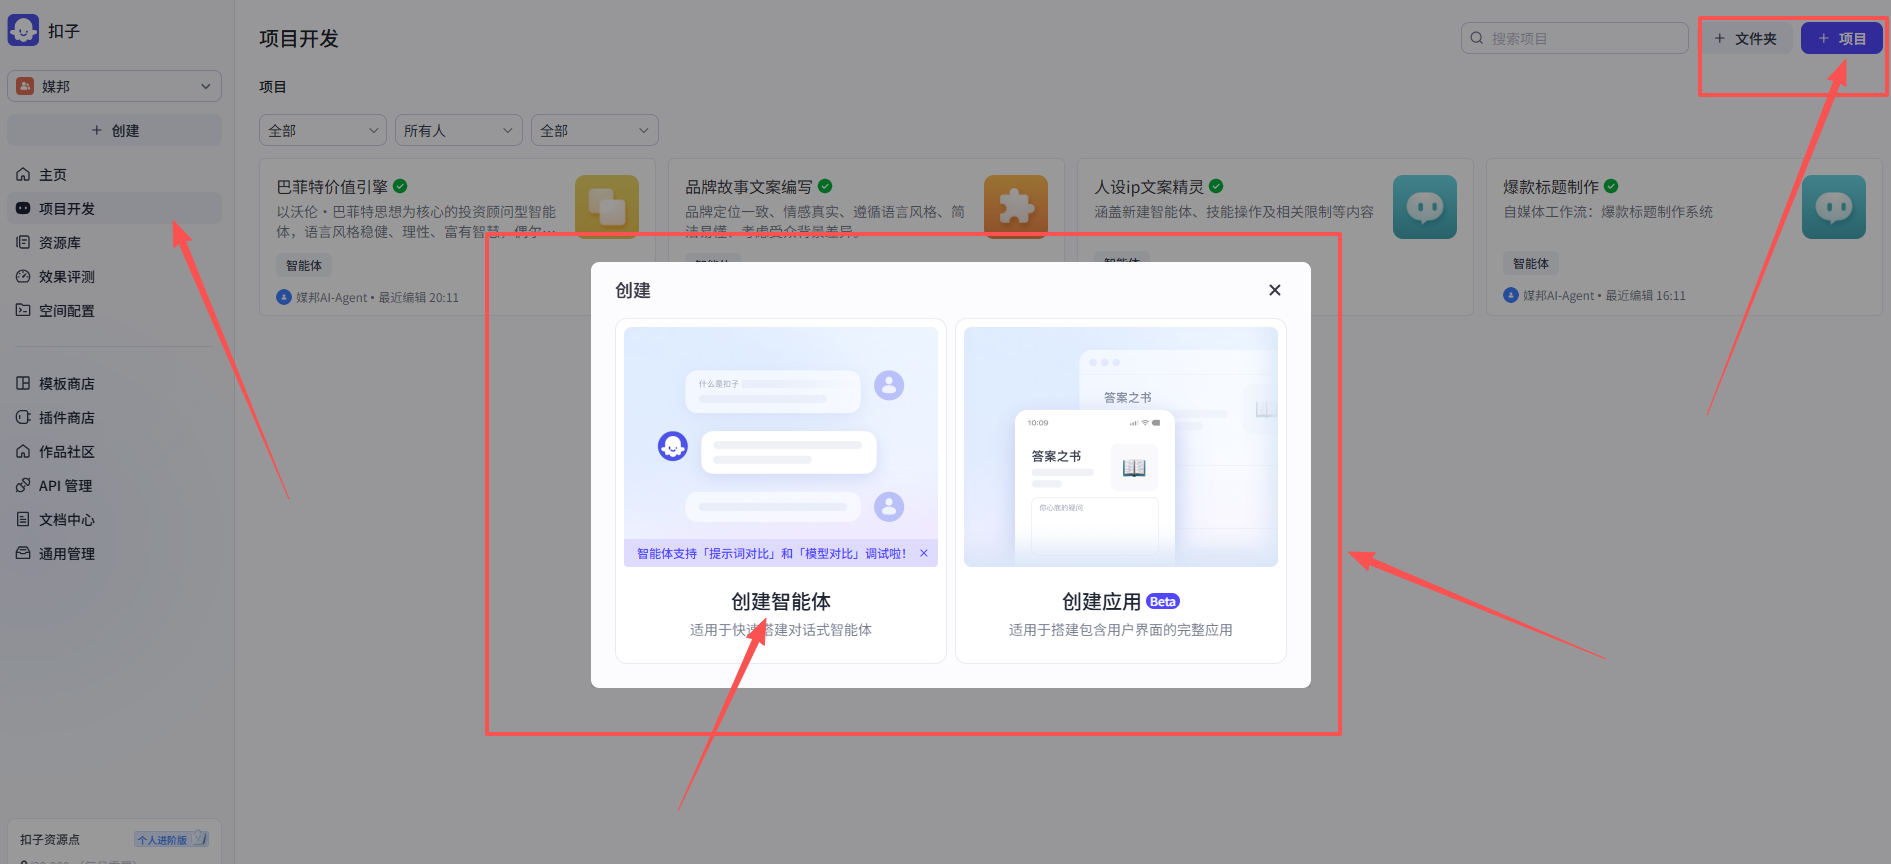Click 智能体 tag on 巴菲特价值引擎 card
This screenshot has height=864, width=1891.
[304, 265]
